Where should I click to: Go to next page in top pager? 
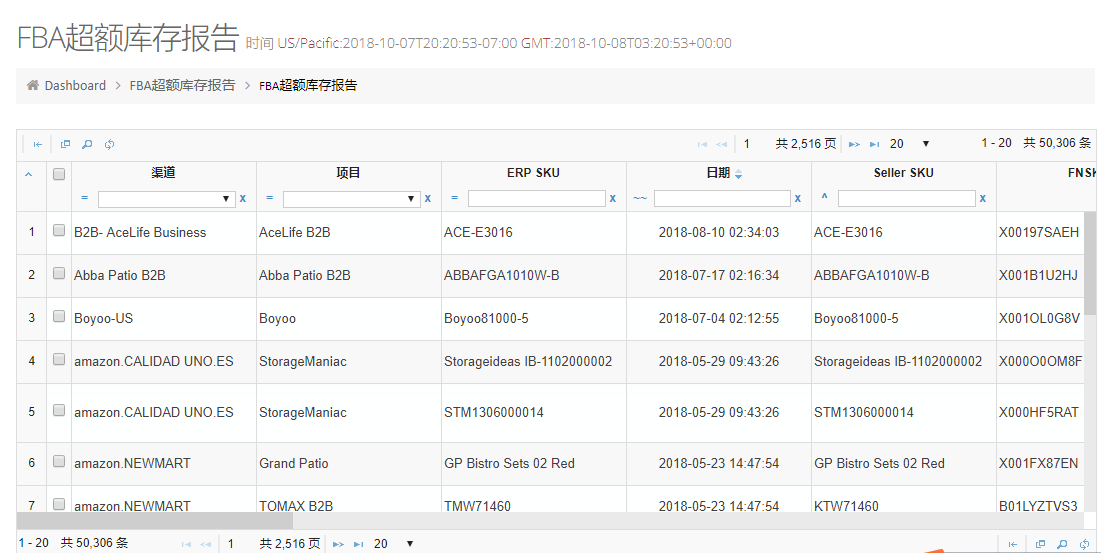point(855,145)
